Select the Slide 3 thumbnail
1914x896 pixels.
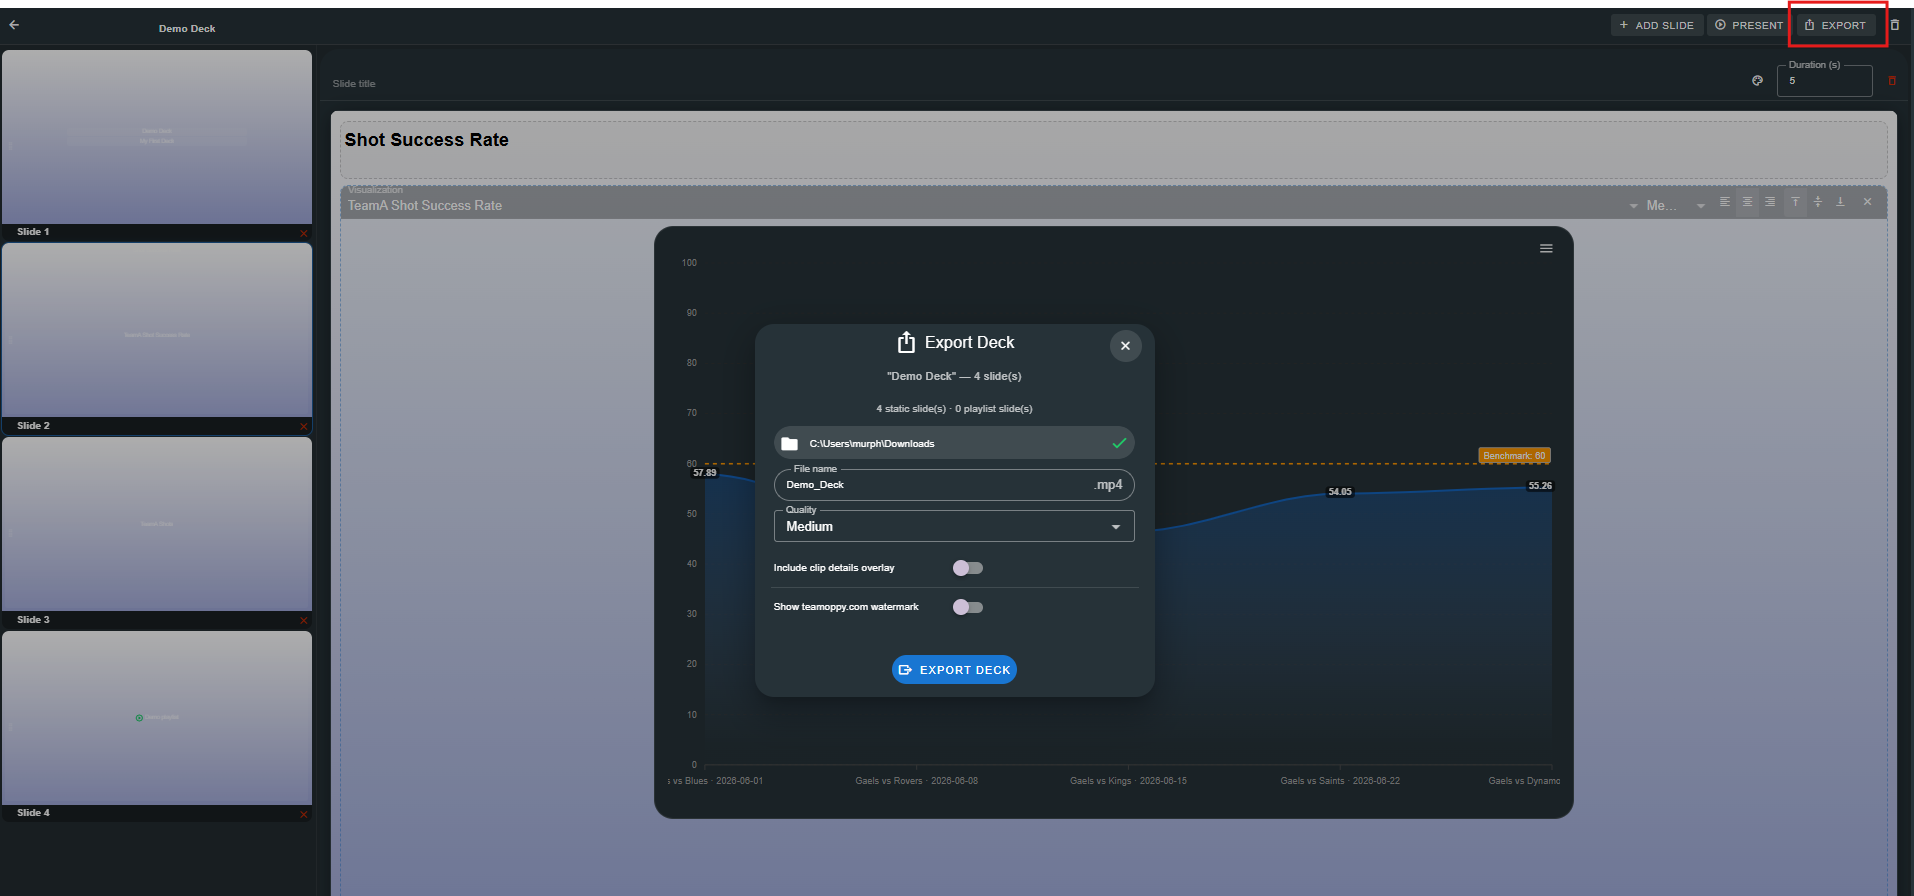coord(157,524)
